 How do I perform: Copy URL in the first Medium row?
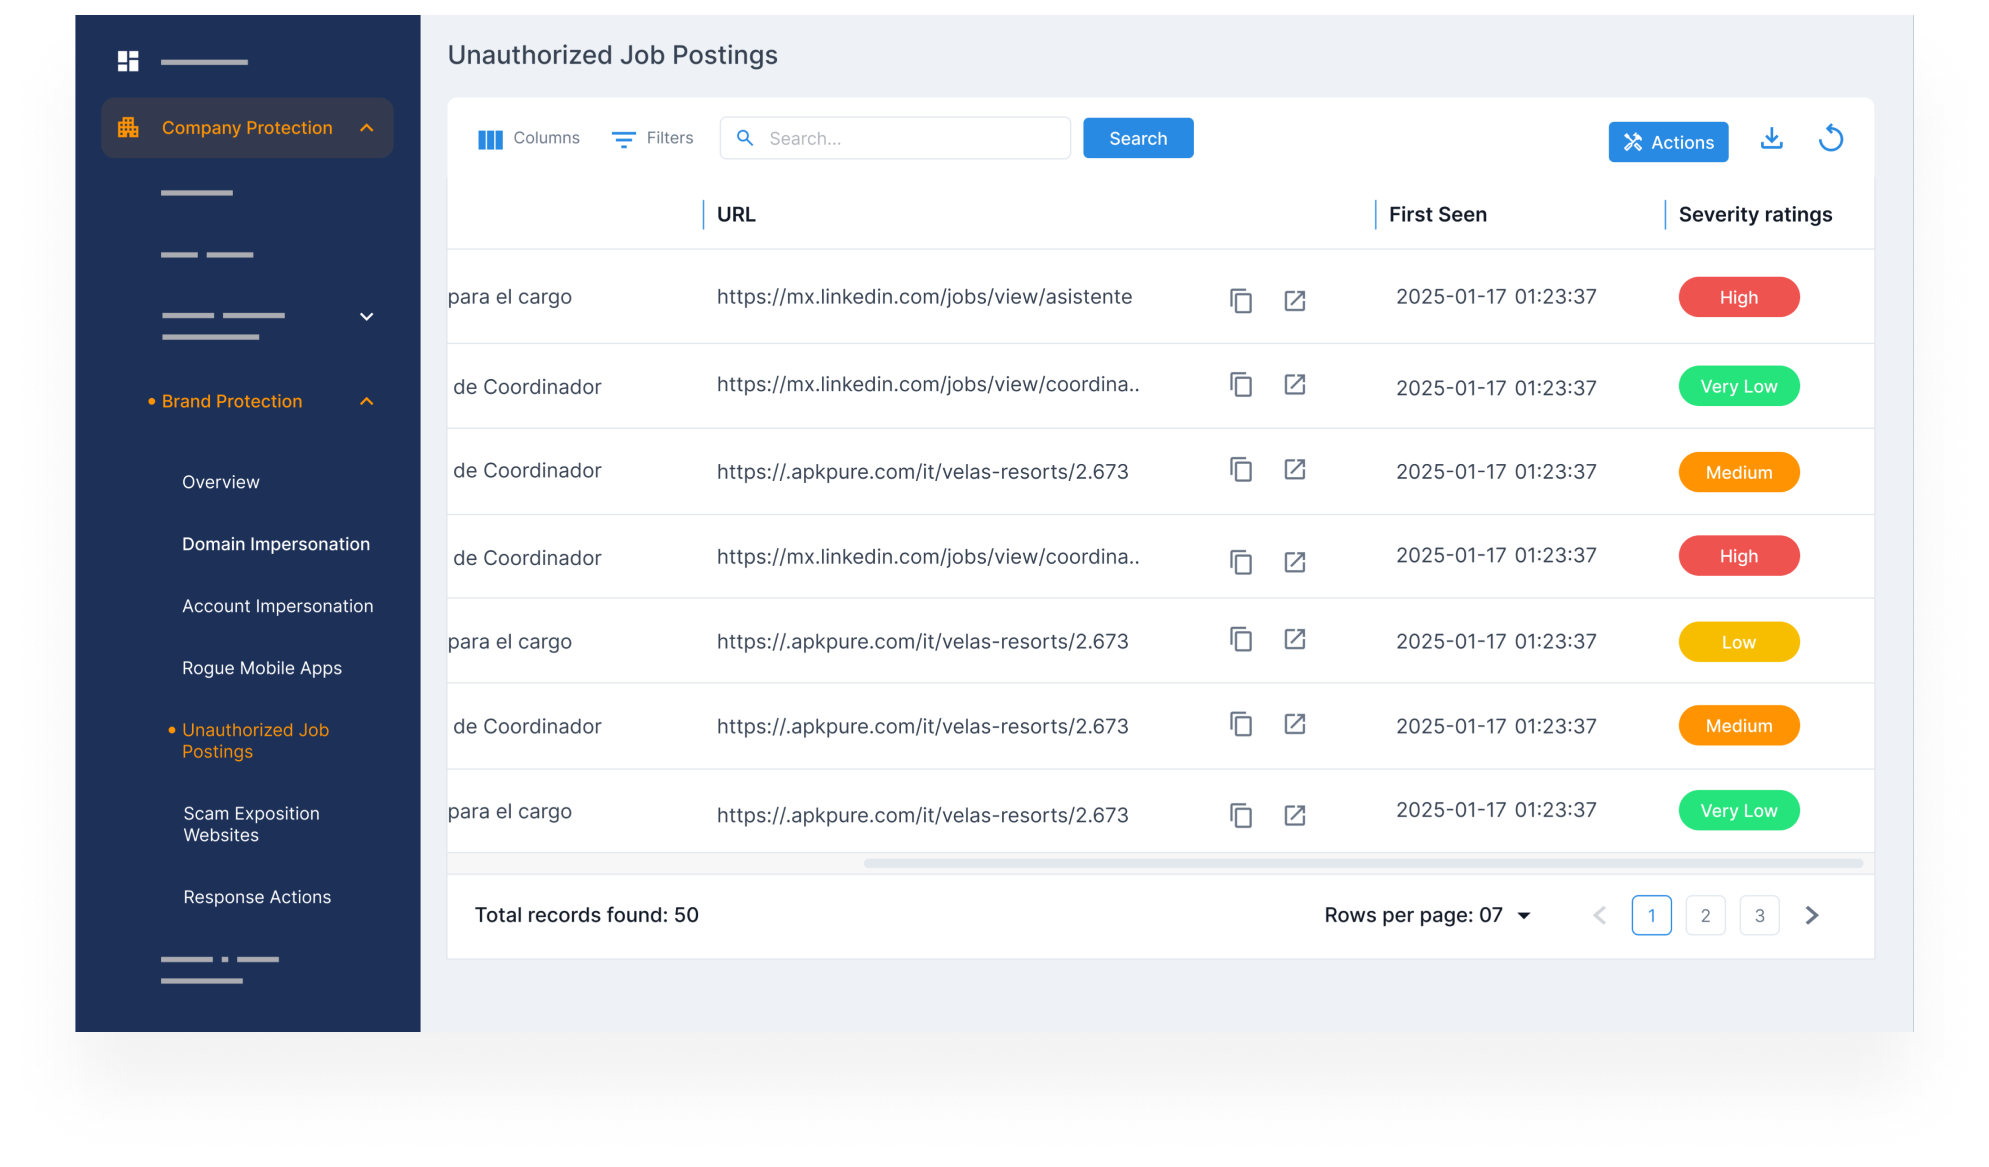pyautogui.click(x=1241, y=469)
